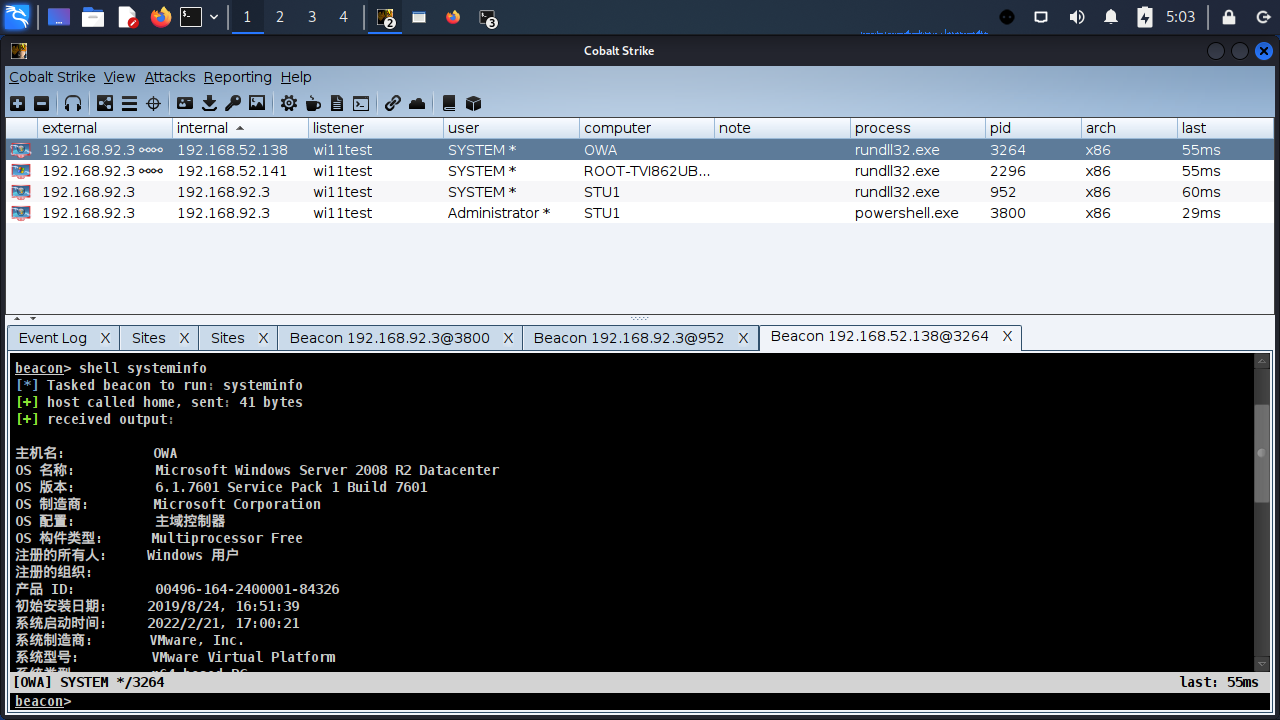The image size is (1280, 720).
Task: Open the Reporting menu
Action: 238,77
